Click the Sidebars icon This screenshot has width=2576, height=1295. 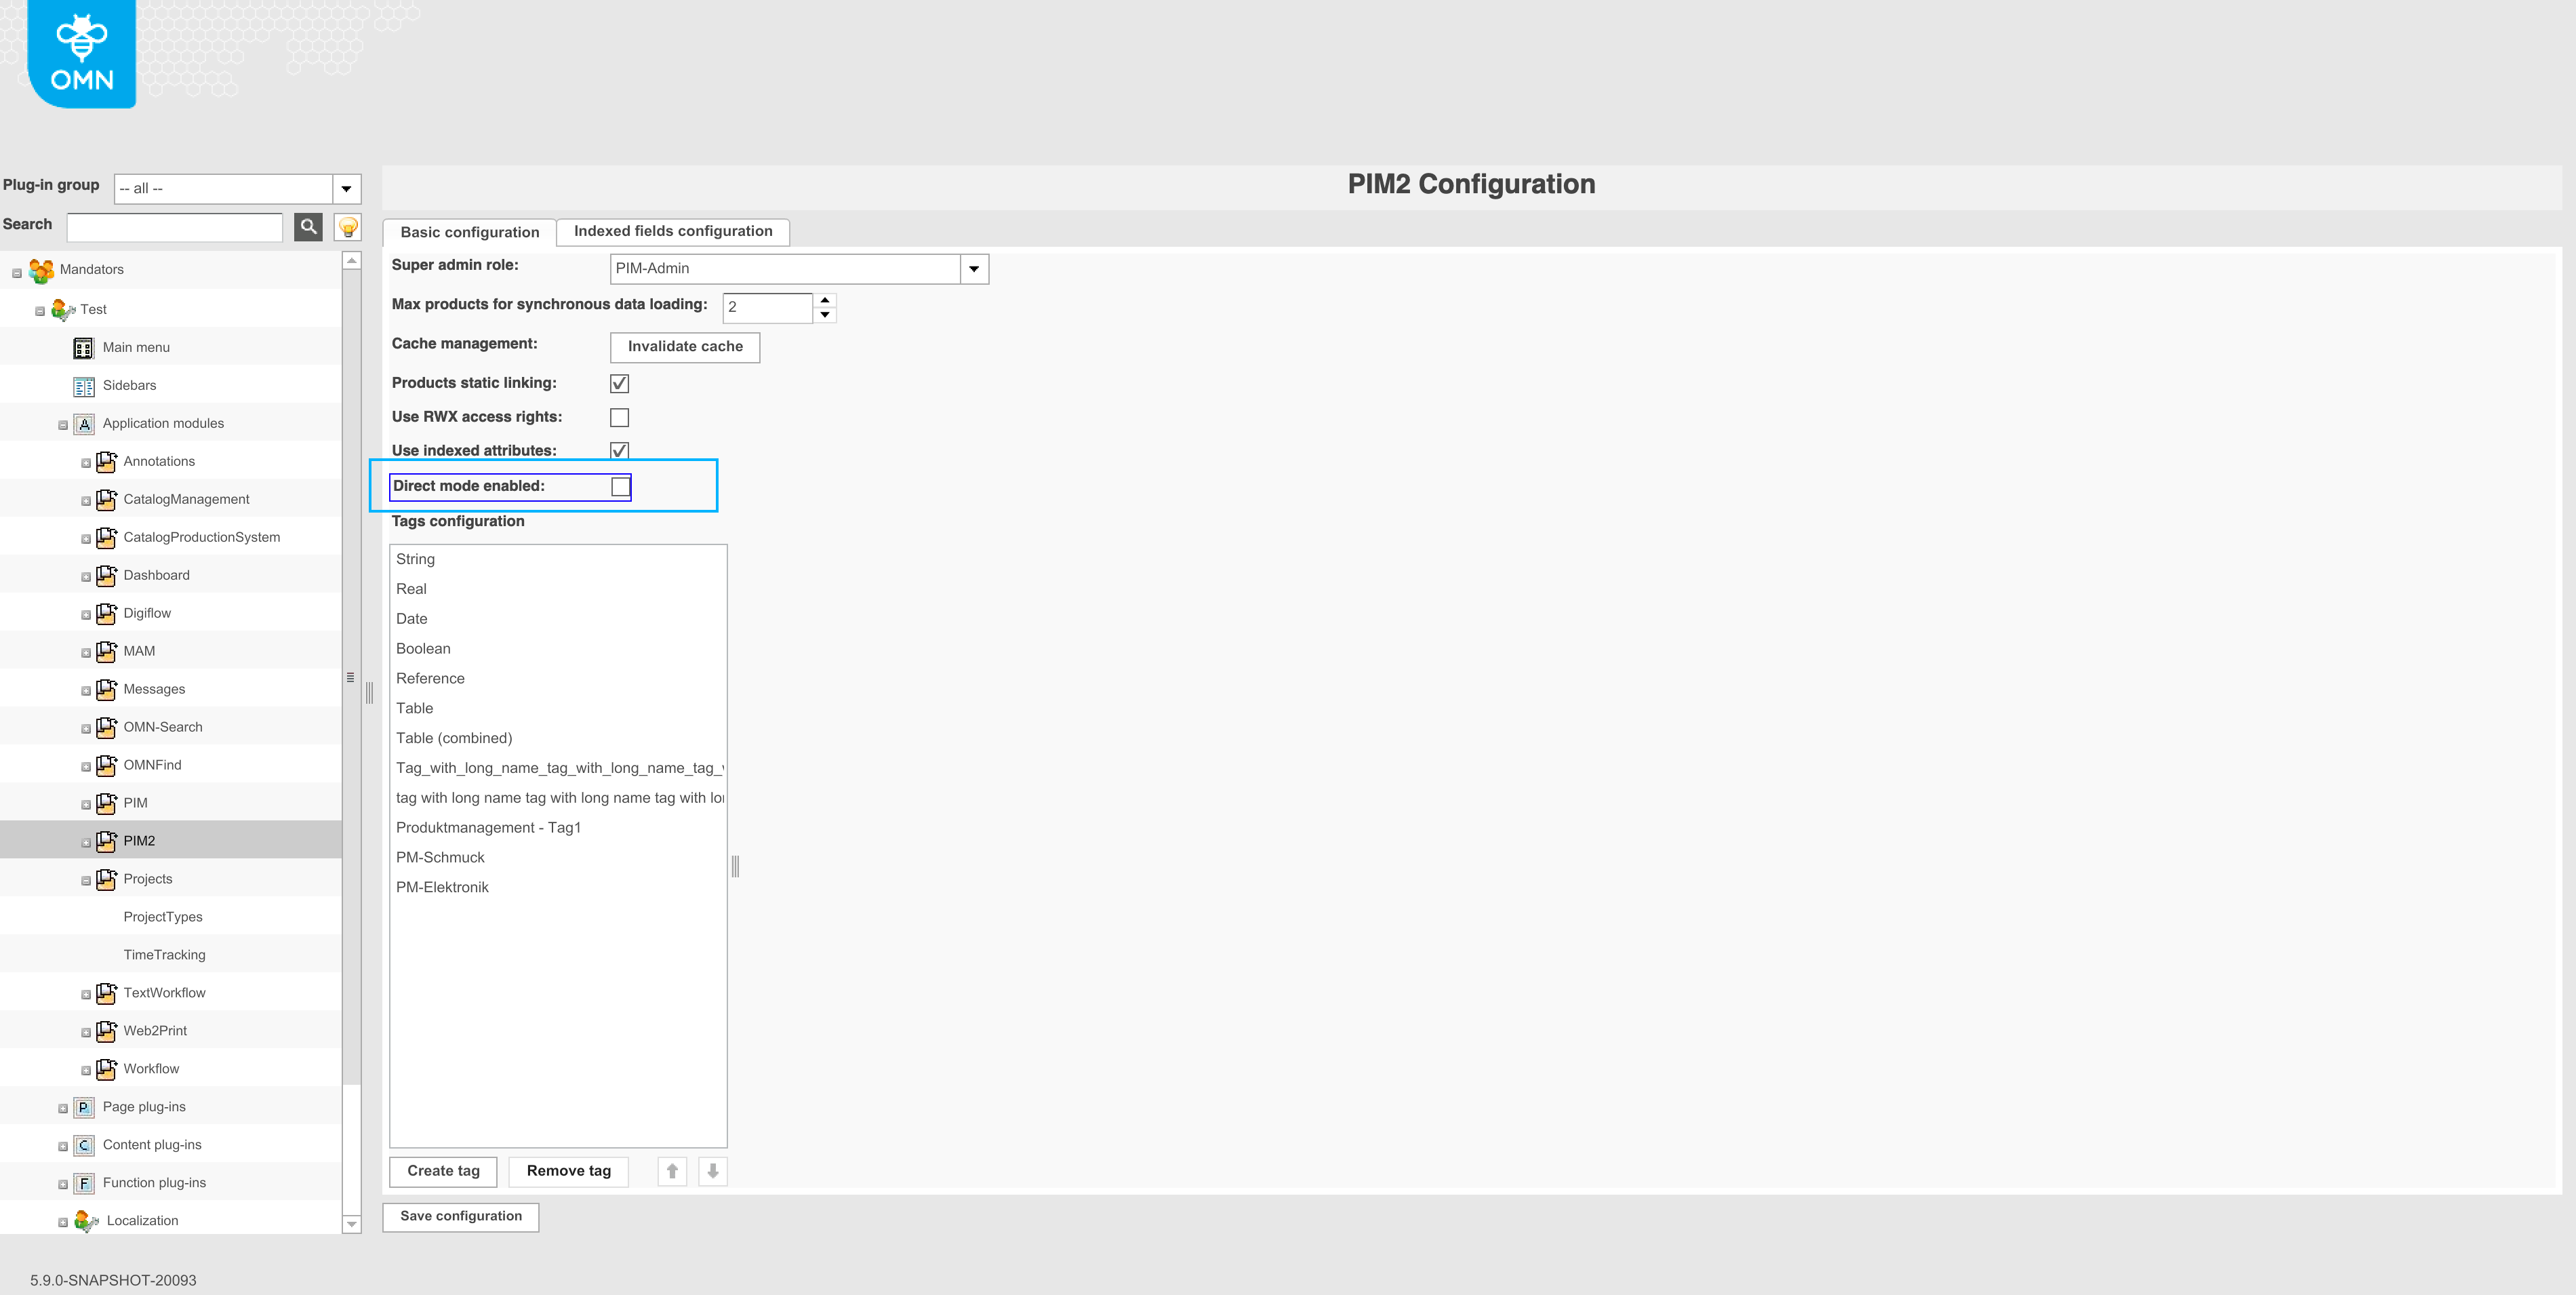[x=84, y=386]
